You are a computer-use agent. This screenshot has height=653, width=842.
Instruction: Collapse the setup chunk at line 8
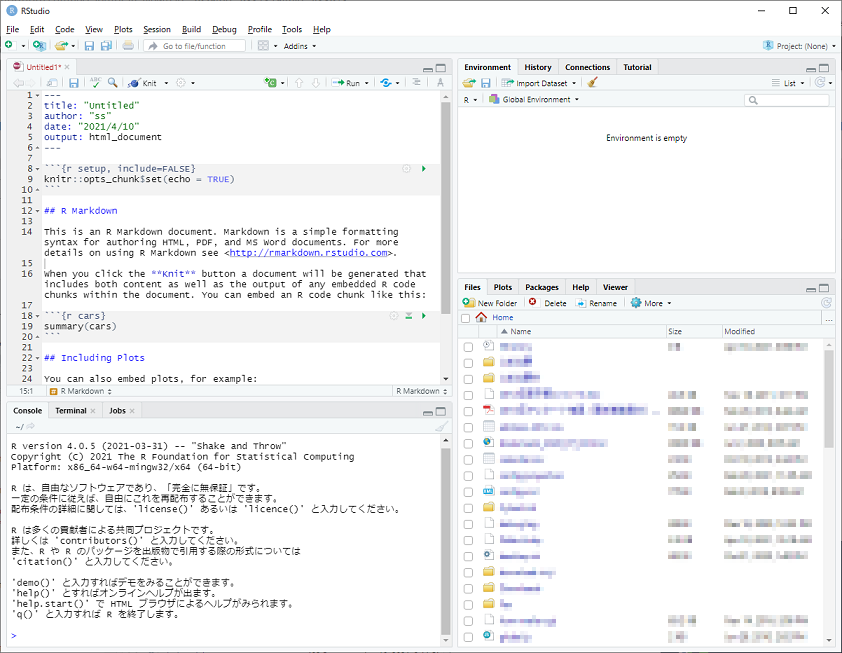click(38, 169)
